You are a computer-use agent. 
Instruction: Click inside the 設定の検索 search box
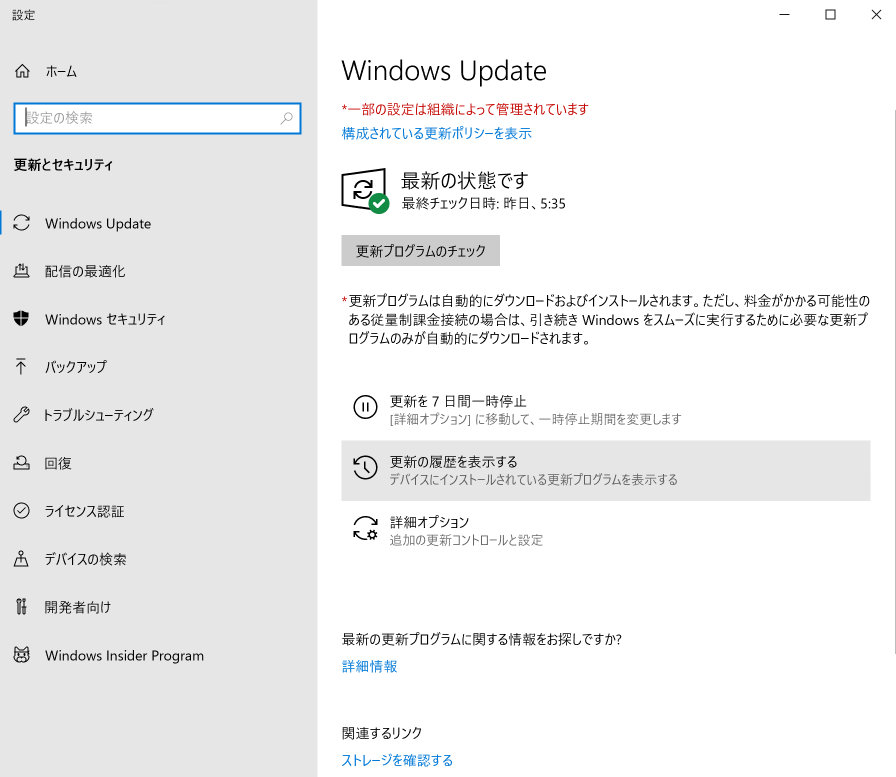coord(157,118)
